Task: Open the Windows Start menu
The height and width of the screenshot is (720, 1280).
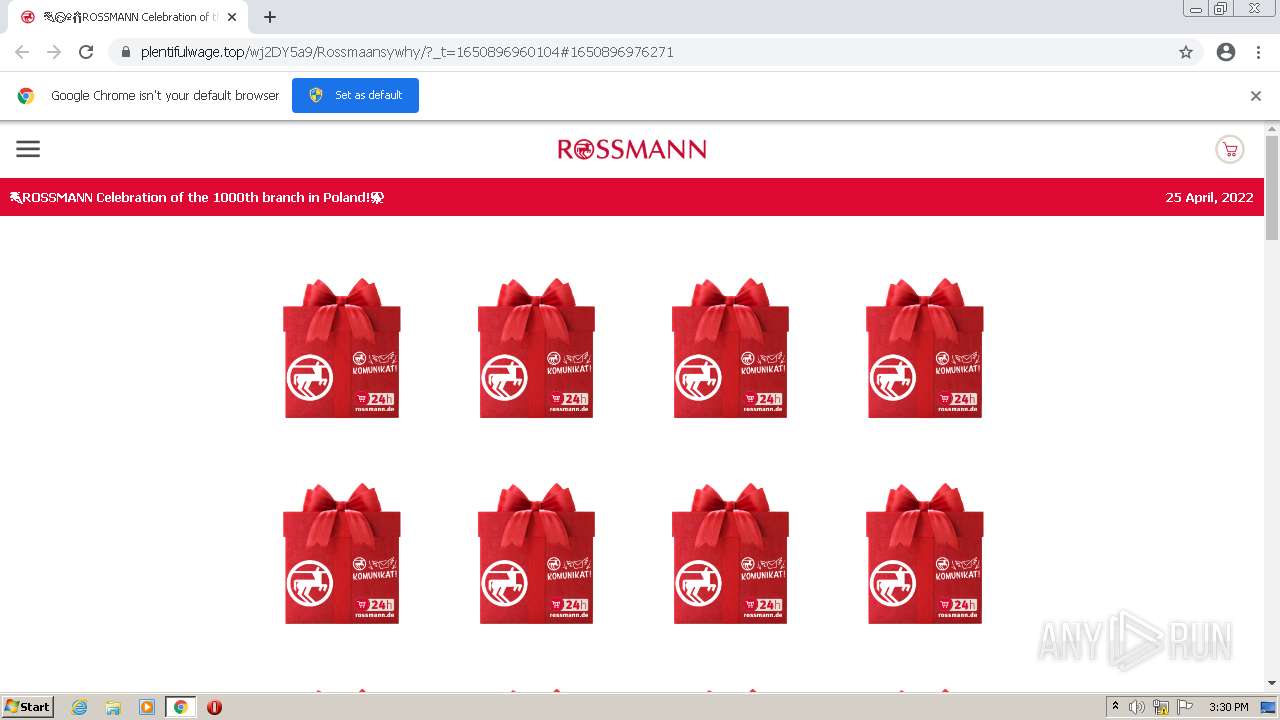Action: [28, 707]
